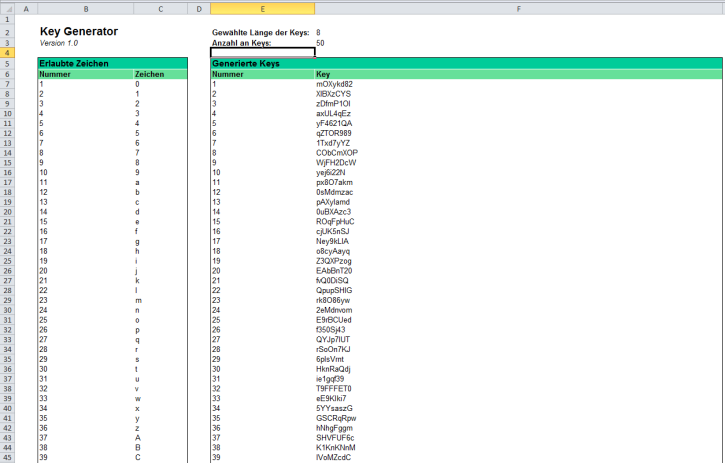Click the number of keys value 50

tap(320, 43)
